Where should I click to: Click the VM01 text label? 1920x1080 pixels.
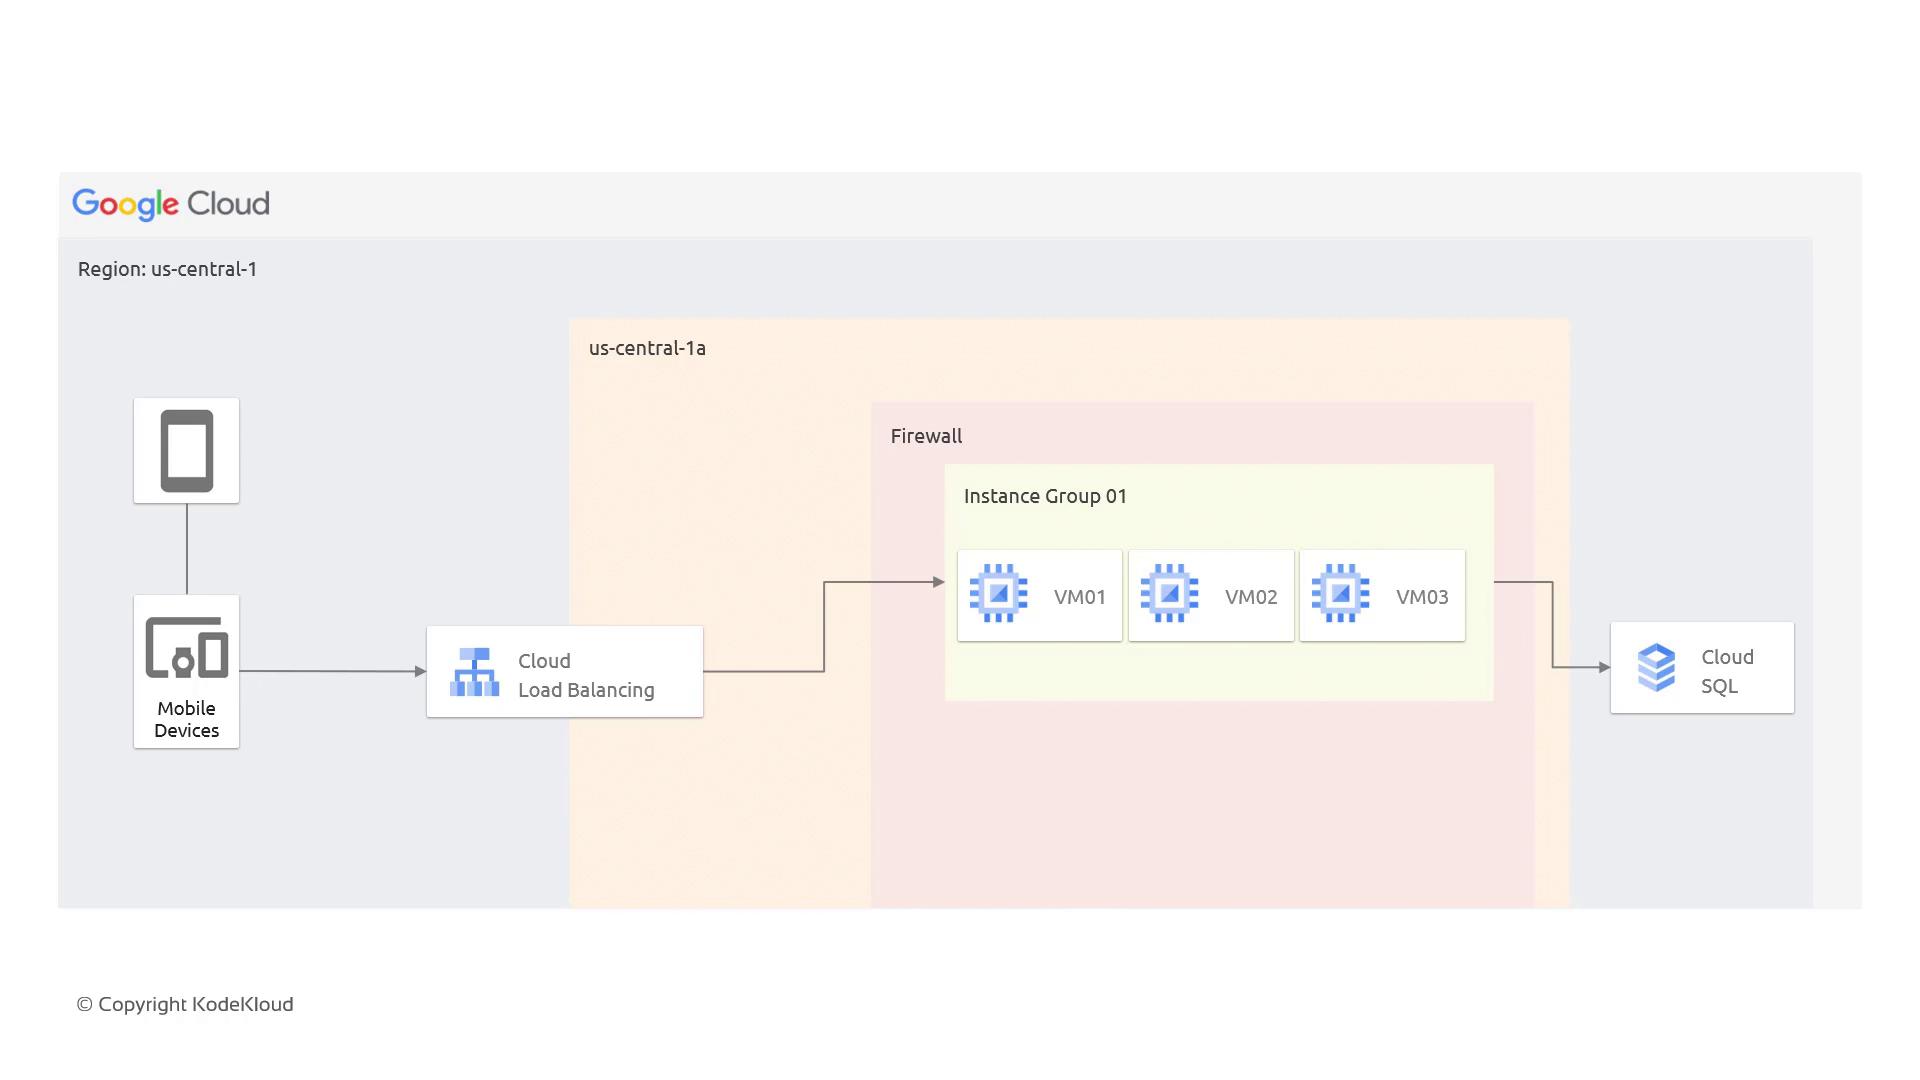click(1079, 597)
